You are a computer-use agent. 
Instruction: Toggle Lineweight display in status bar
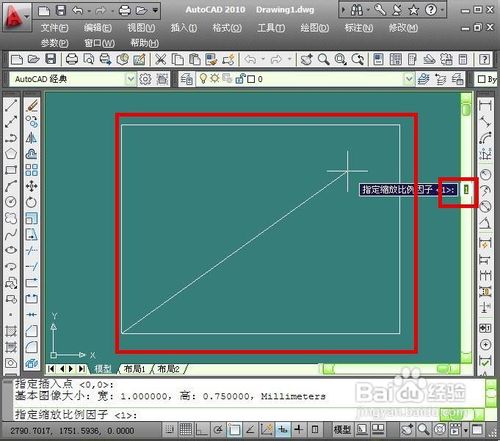click(299, 430)
